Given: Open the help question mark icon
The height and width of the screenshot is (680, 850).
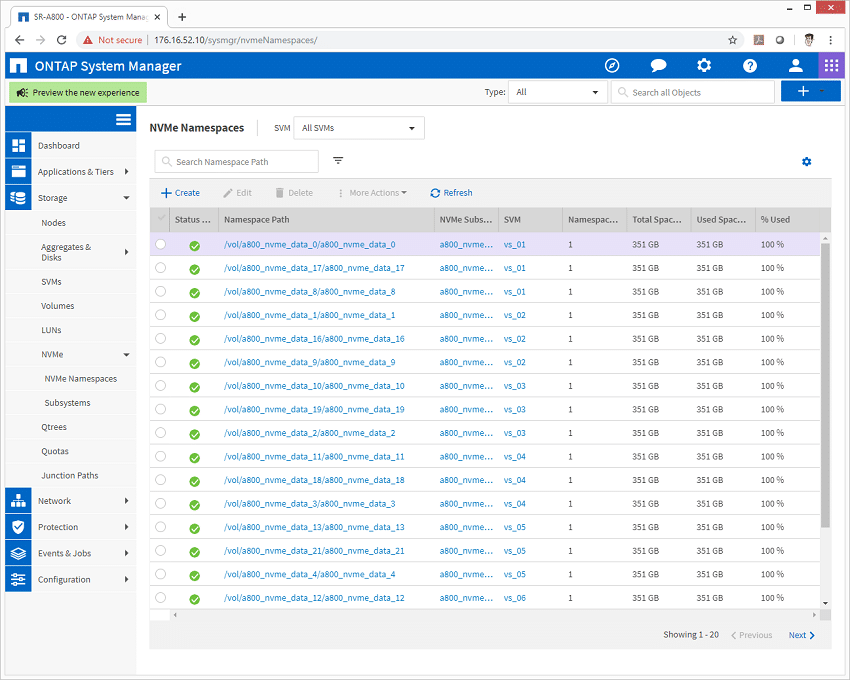Looking at the screenshot, I should (x=750, y=66).
